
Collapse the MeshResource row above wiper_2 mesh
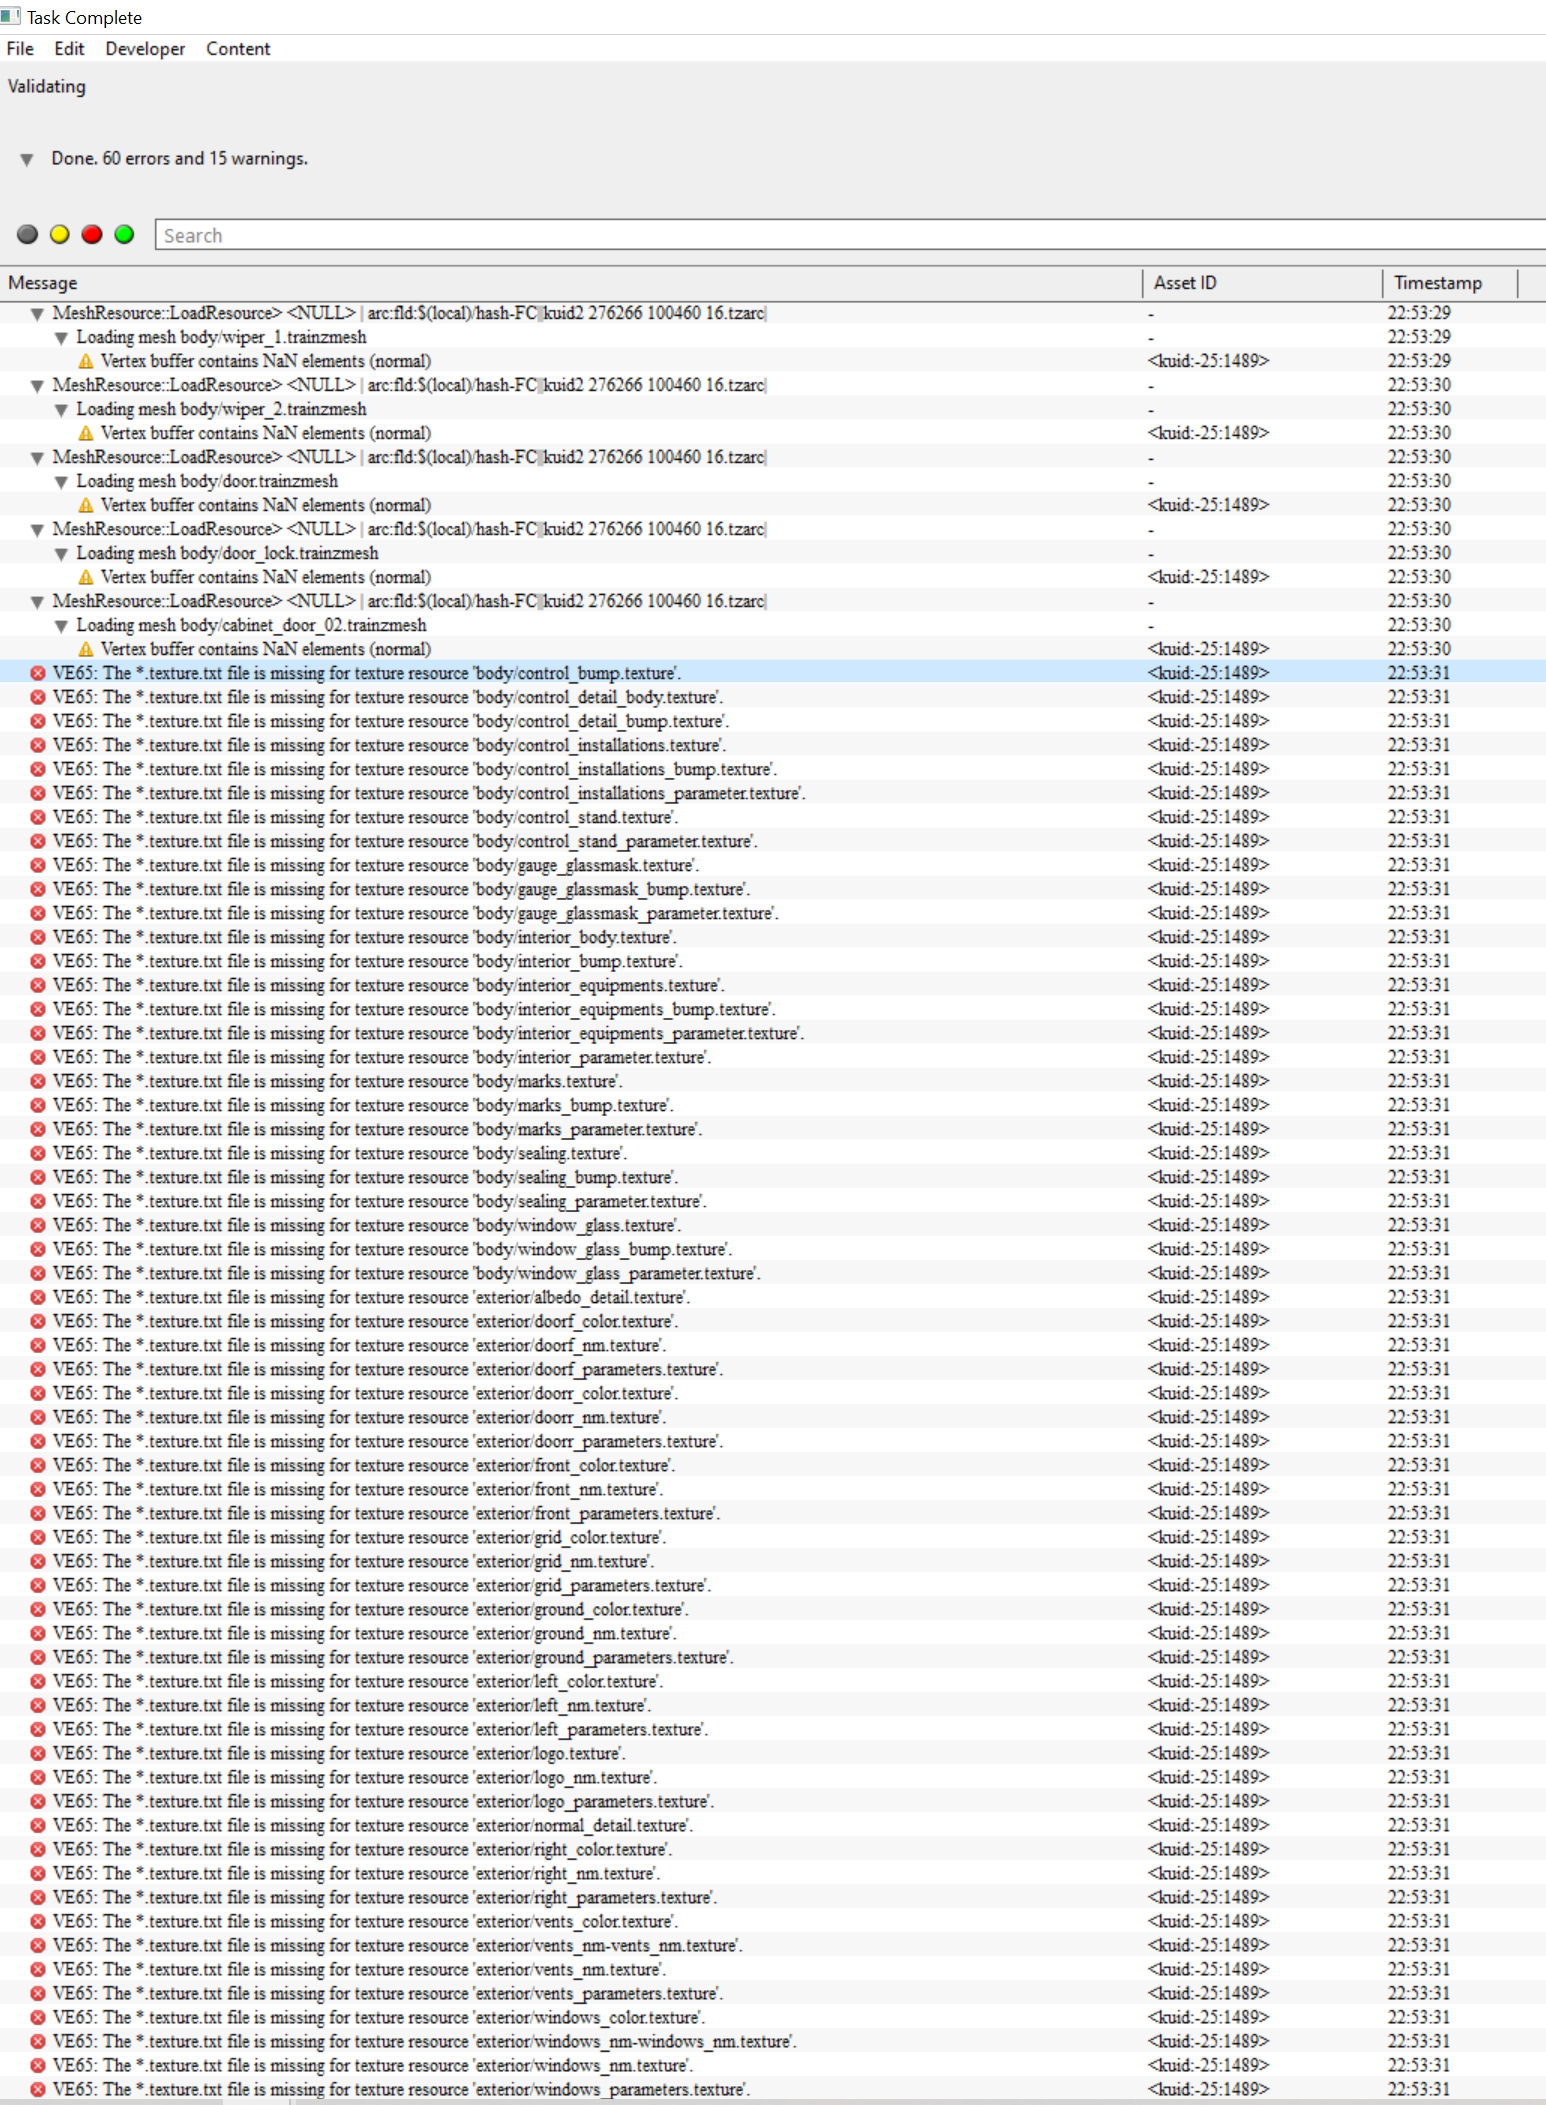tap(37, 386)
